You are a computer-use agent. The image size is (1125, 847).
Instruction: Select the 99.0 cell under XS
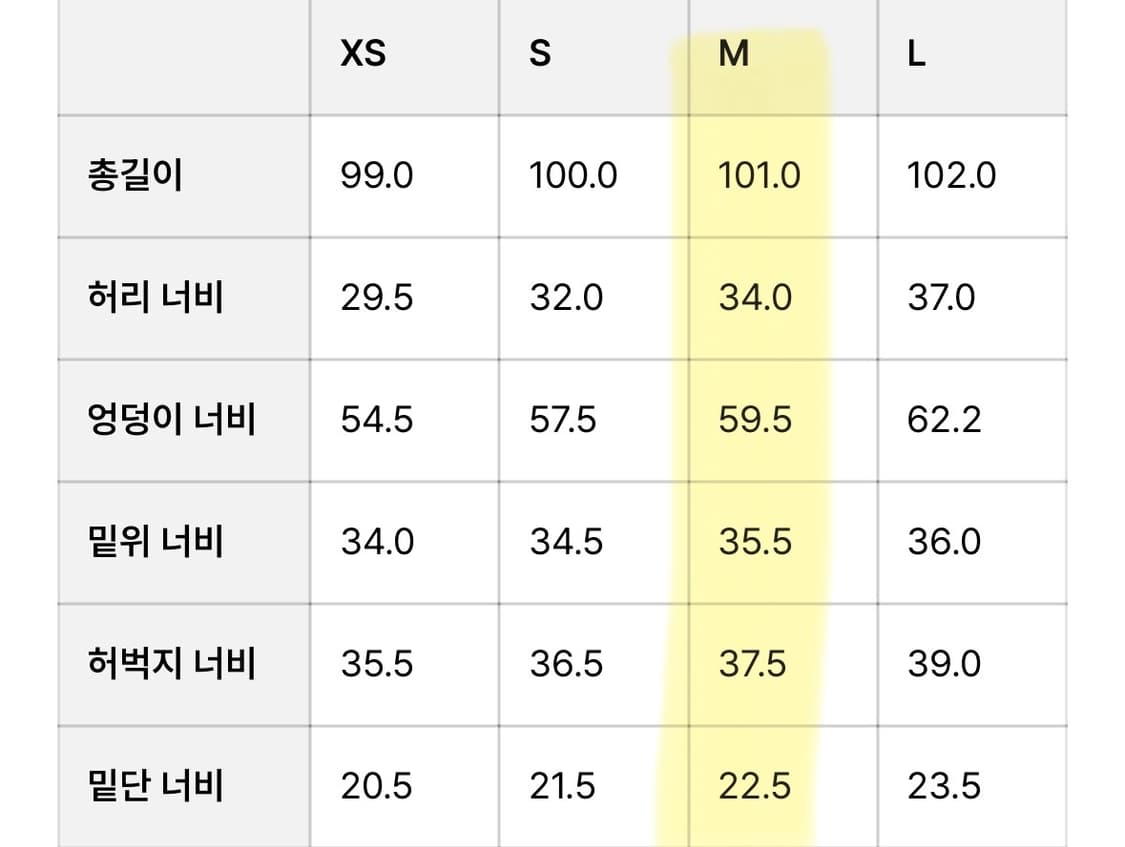[x=376, y=176]
